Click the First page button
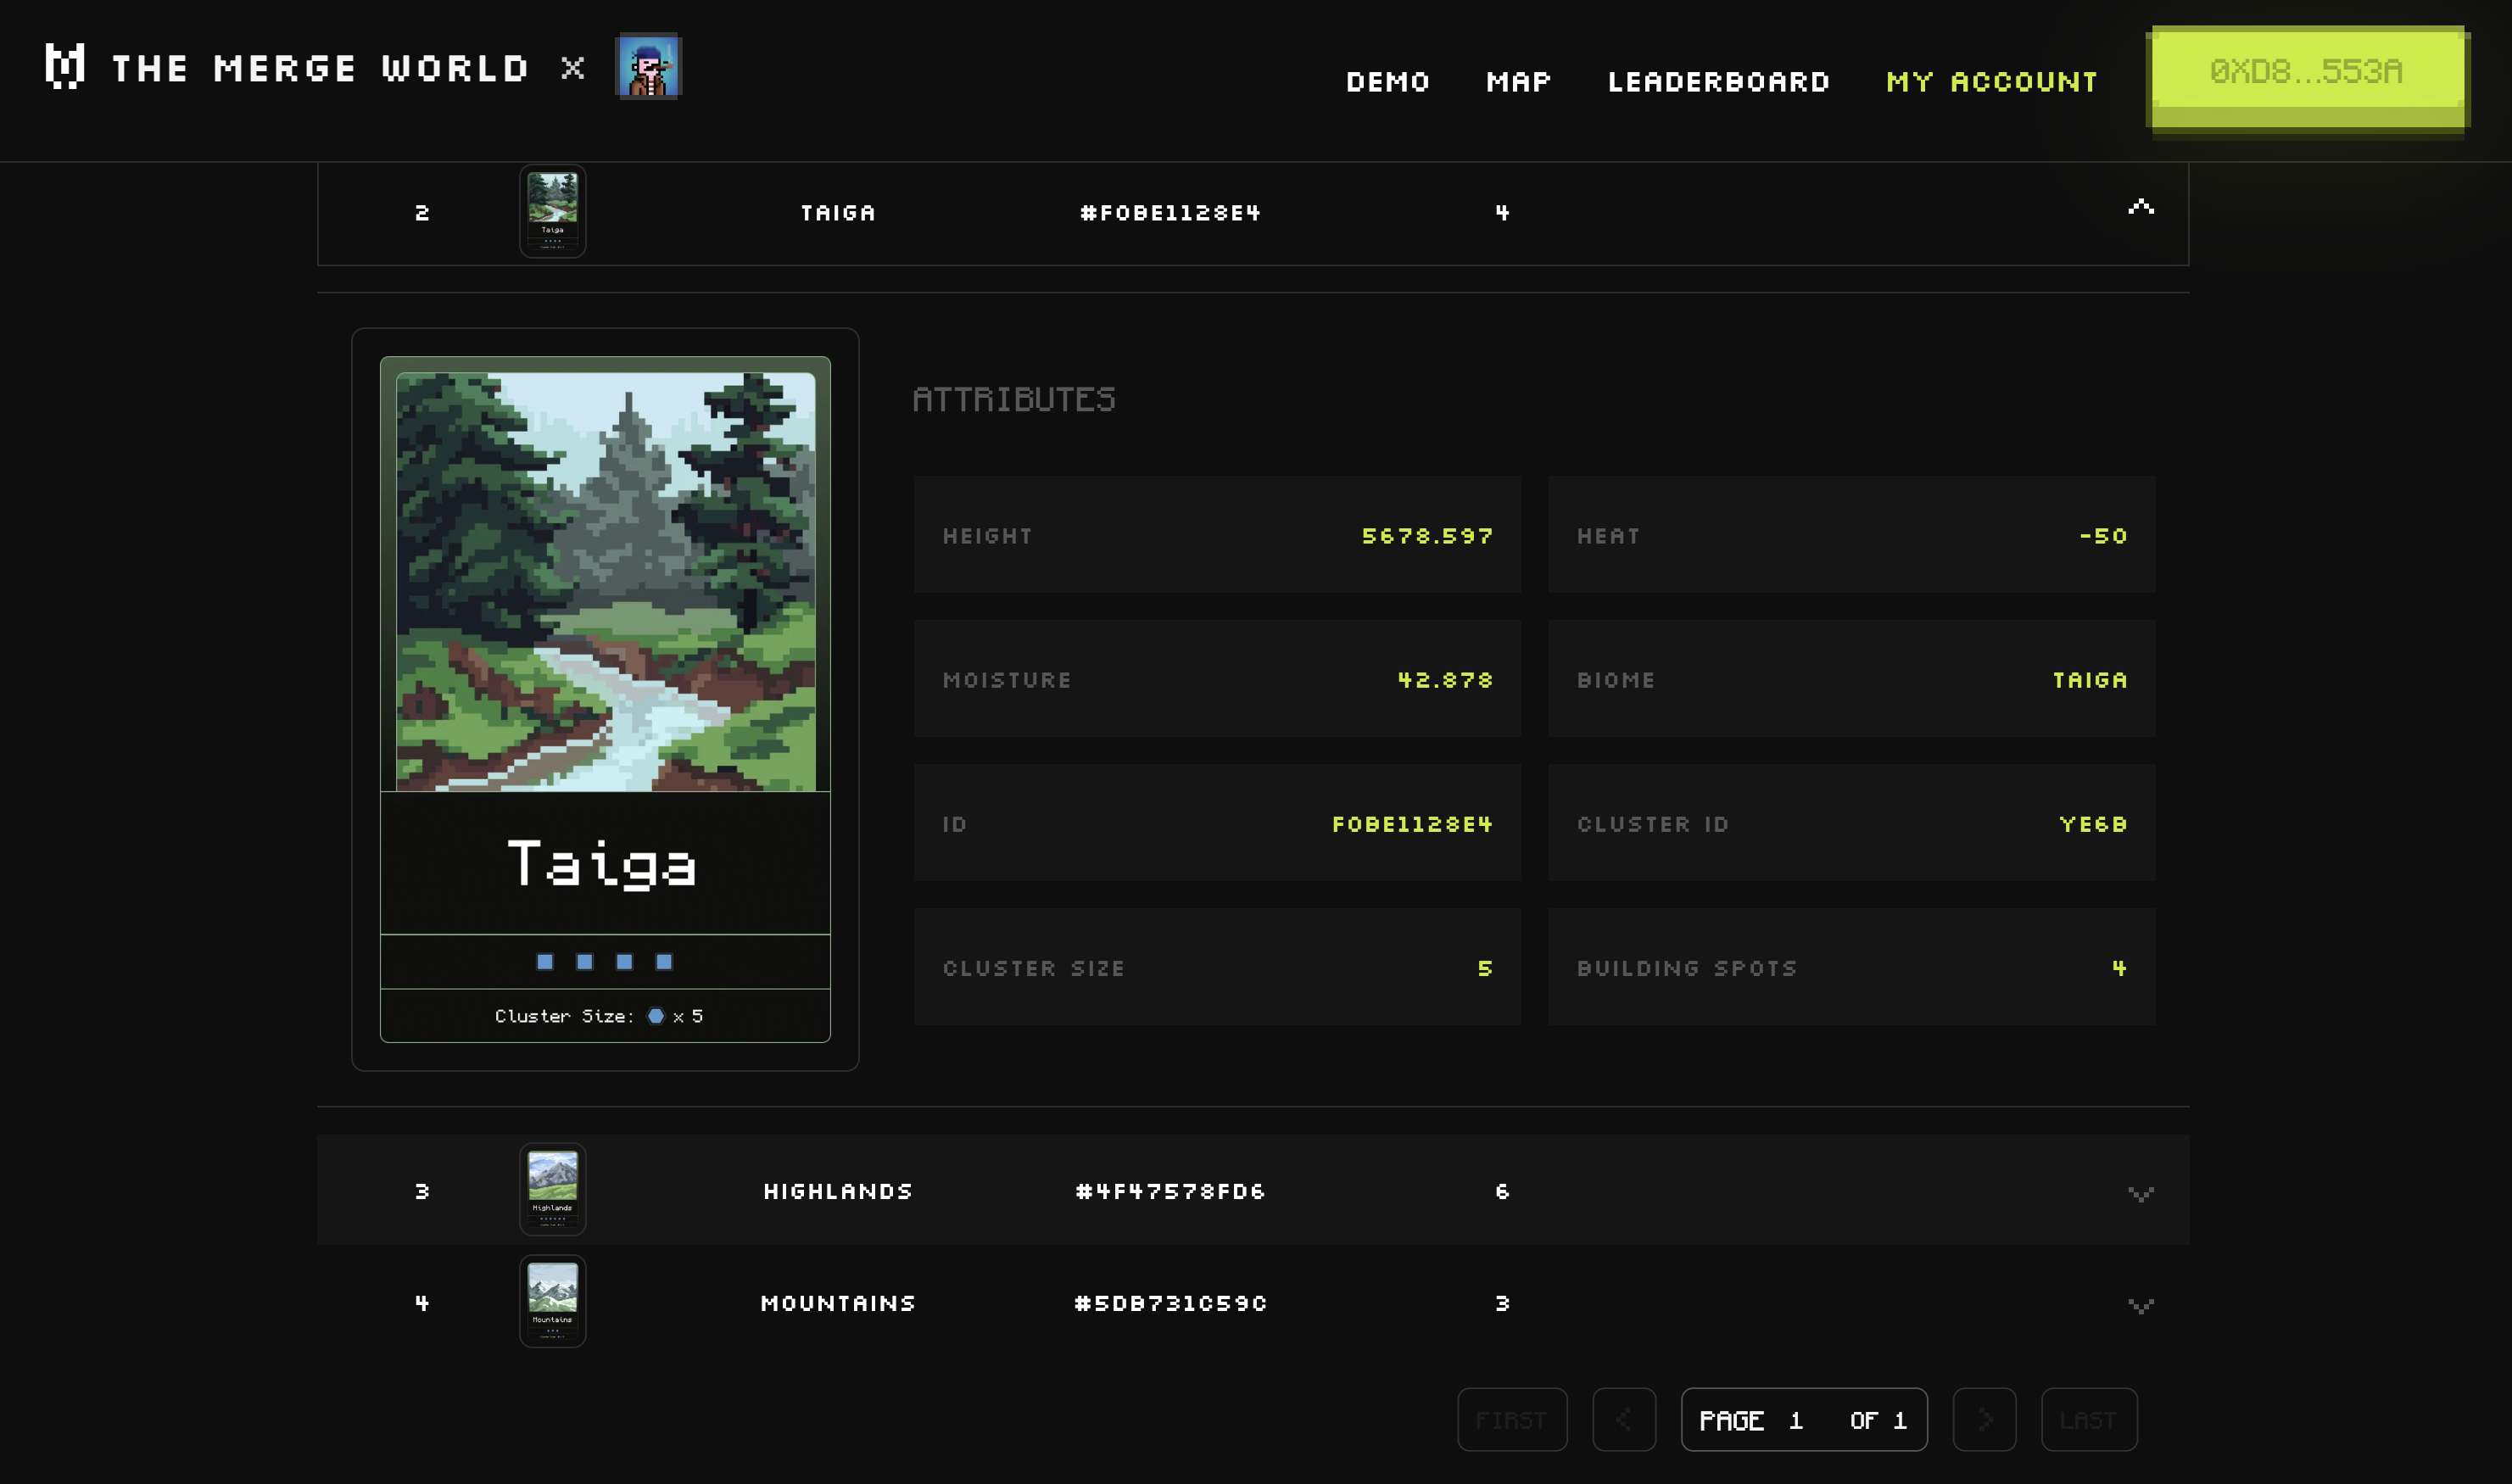This screenshot has height=1484, width=2512. [1511, 1420]
